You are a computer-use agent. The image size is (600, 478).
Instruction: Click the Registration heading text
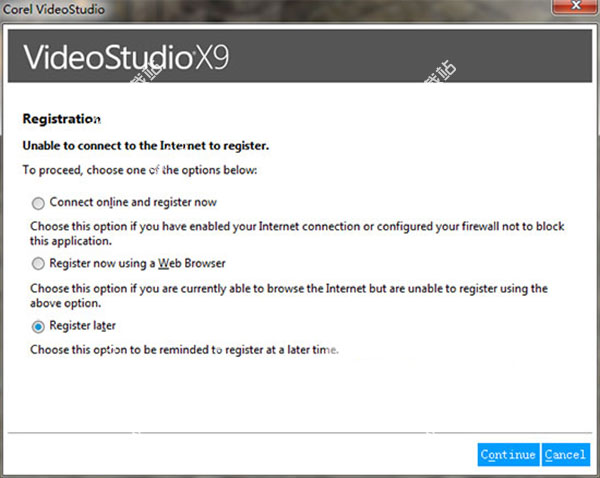click(62, 119)
